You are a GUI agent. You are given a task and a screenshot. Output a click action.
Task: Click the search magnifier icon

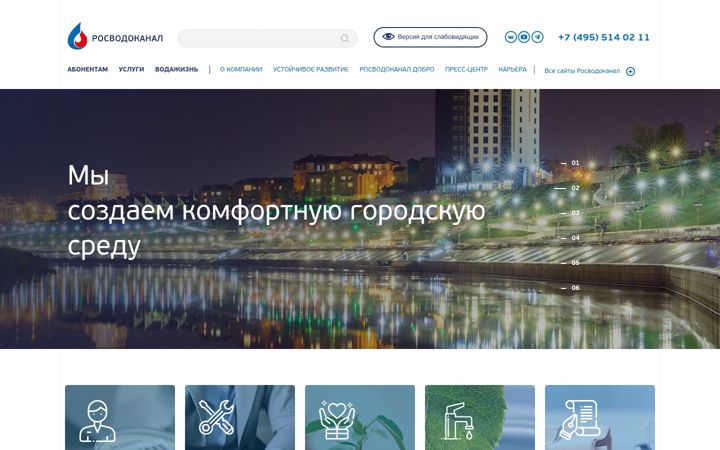click(x=344, y=39)
